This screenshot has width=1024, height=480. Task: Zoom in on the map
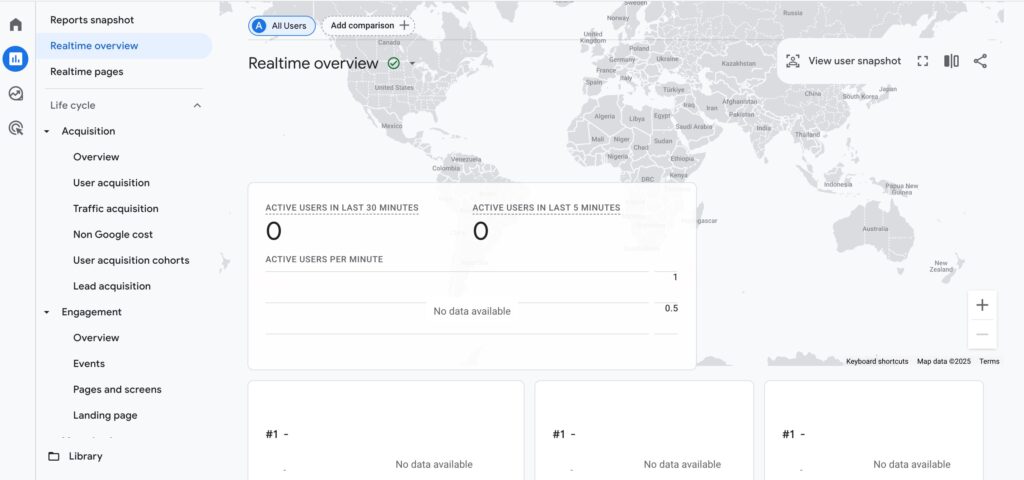(982, 305)
